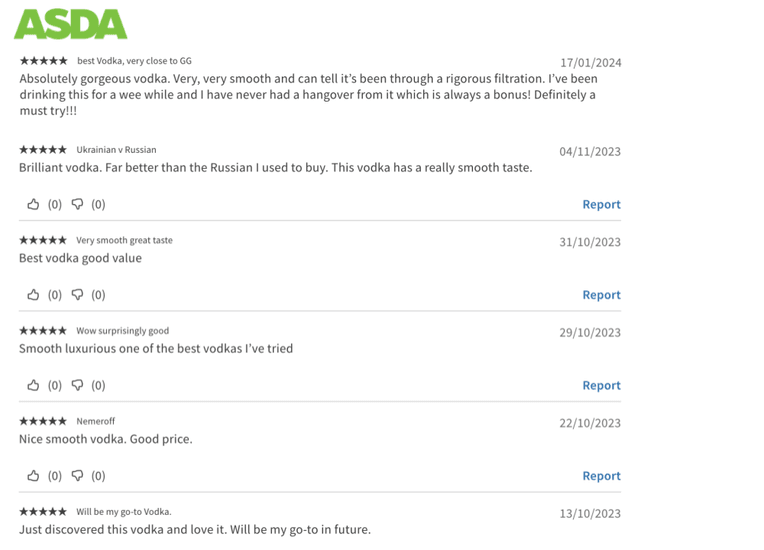Thumbs down the 'Wow surprisingly good' review

point(77,385)
